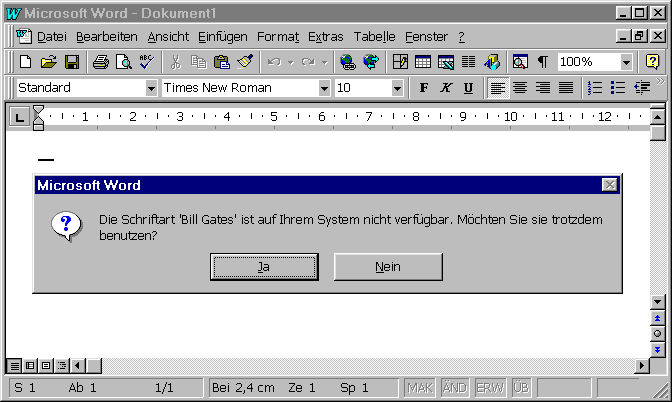The width and height of the screenshot is (672, 402).
Task: Toggle Italic formatting button
Action: [x=446, y=88]
